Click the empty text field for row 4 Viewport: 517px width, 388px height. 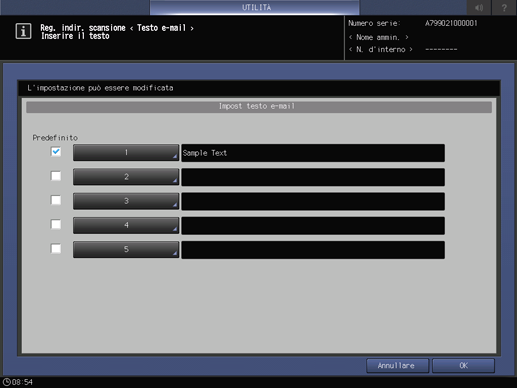pyautogui.click(x=313, y=226)
